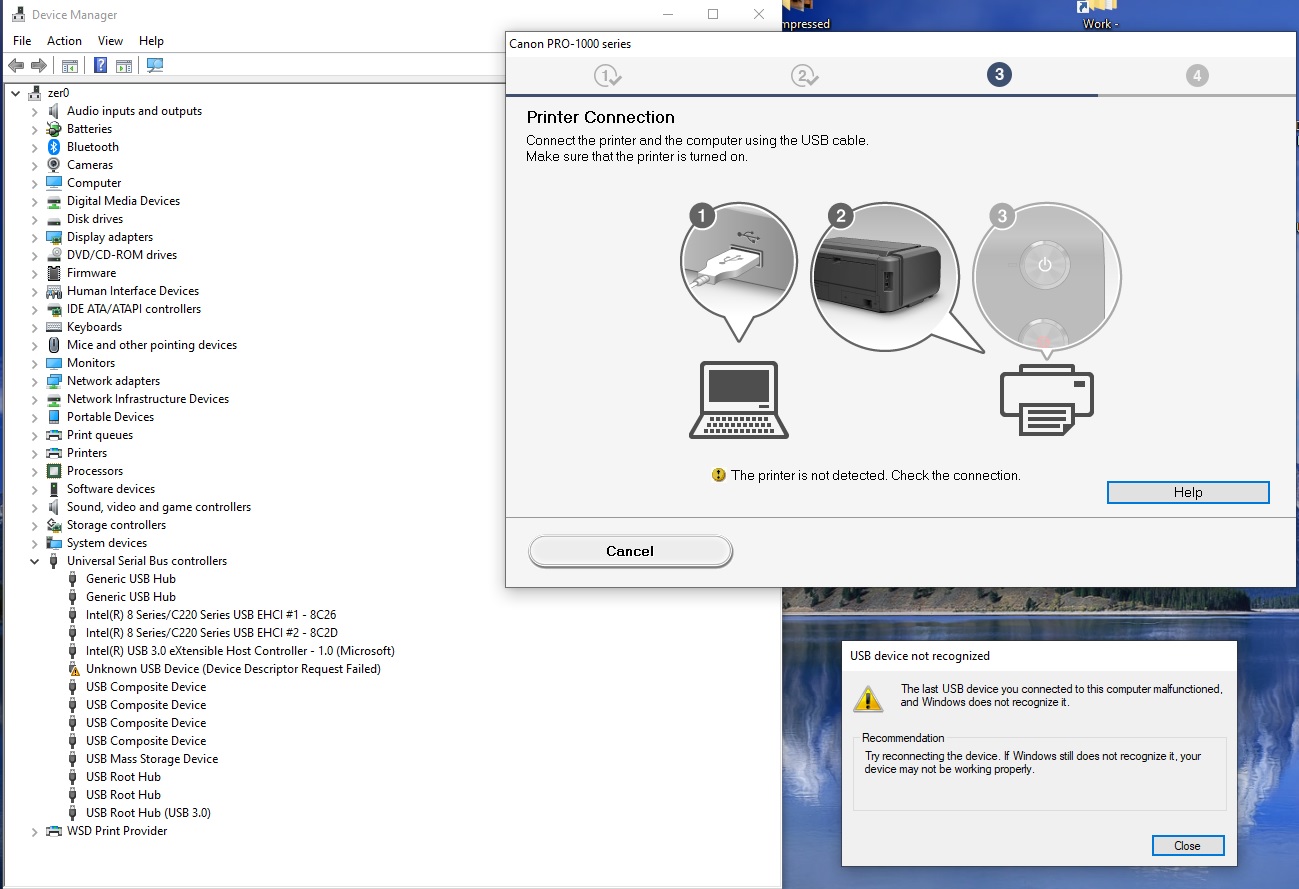
Task: Click the blue Help question mark toolbar icon
Action: [x=101, y=66]
